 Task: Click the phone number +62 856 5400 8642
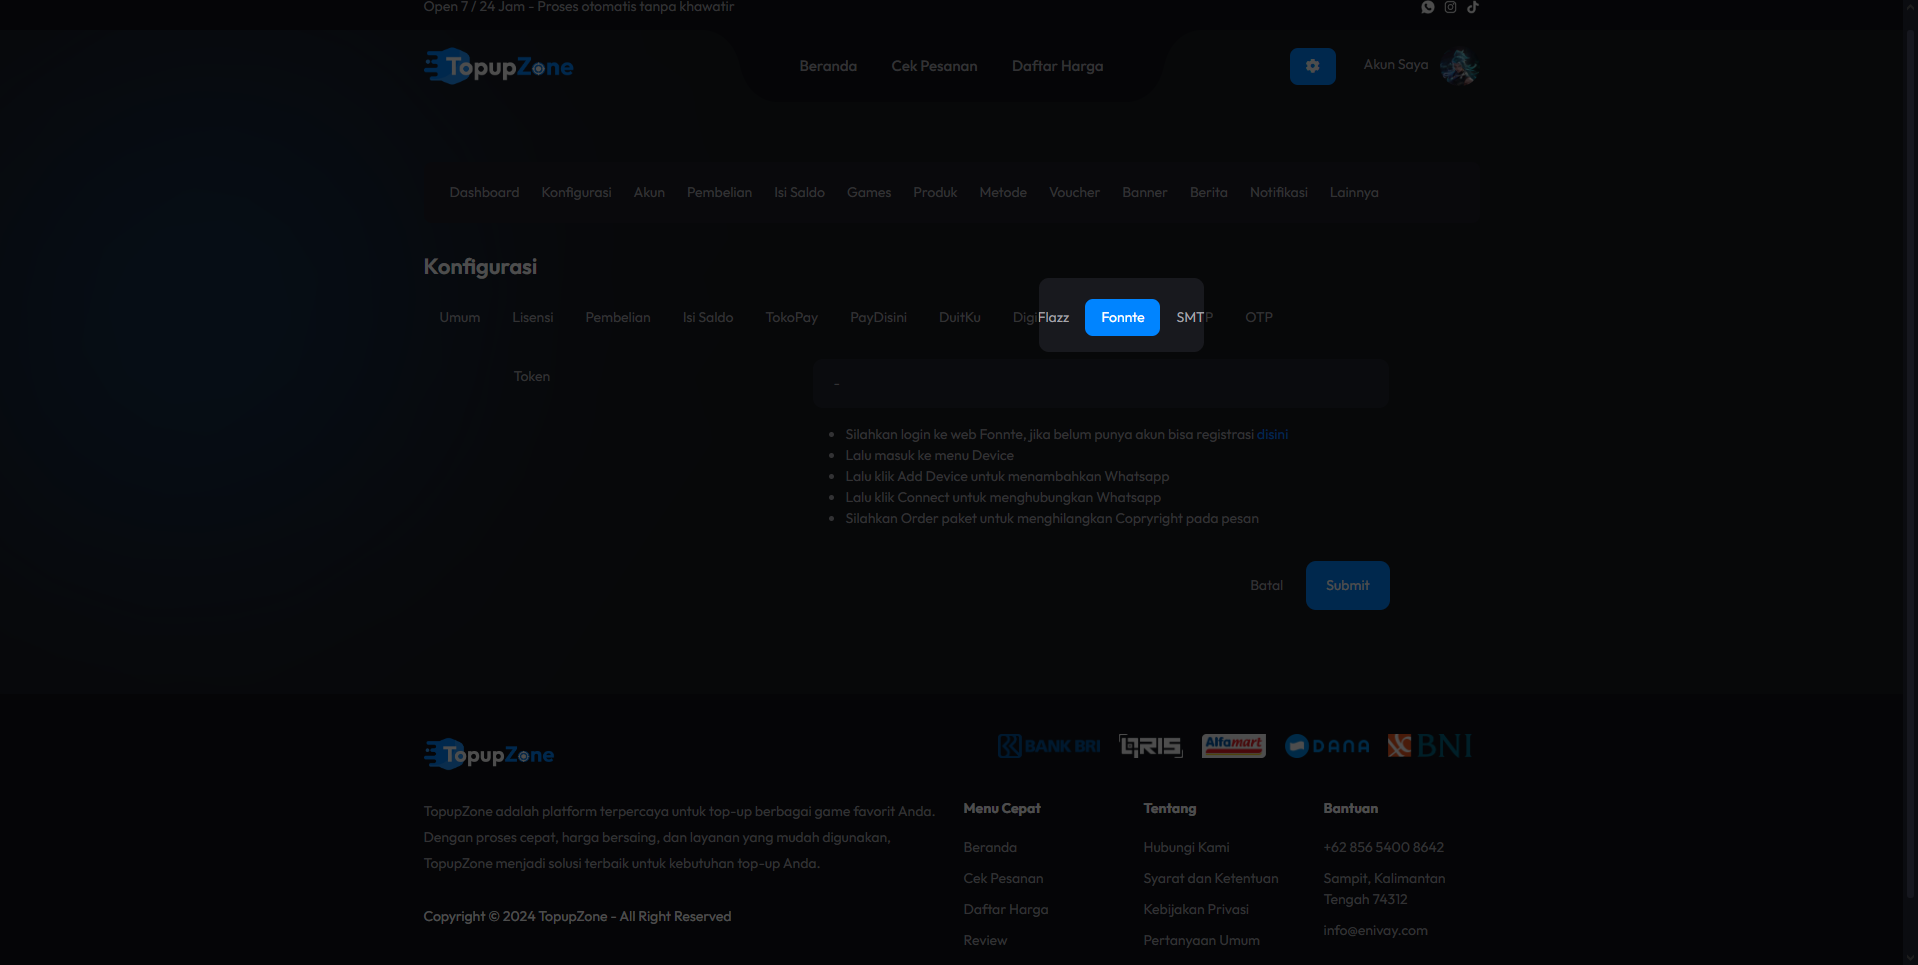pyautogui.click(x=1383, y=847)
